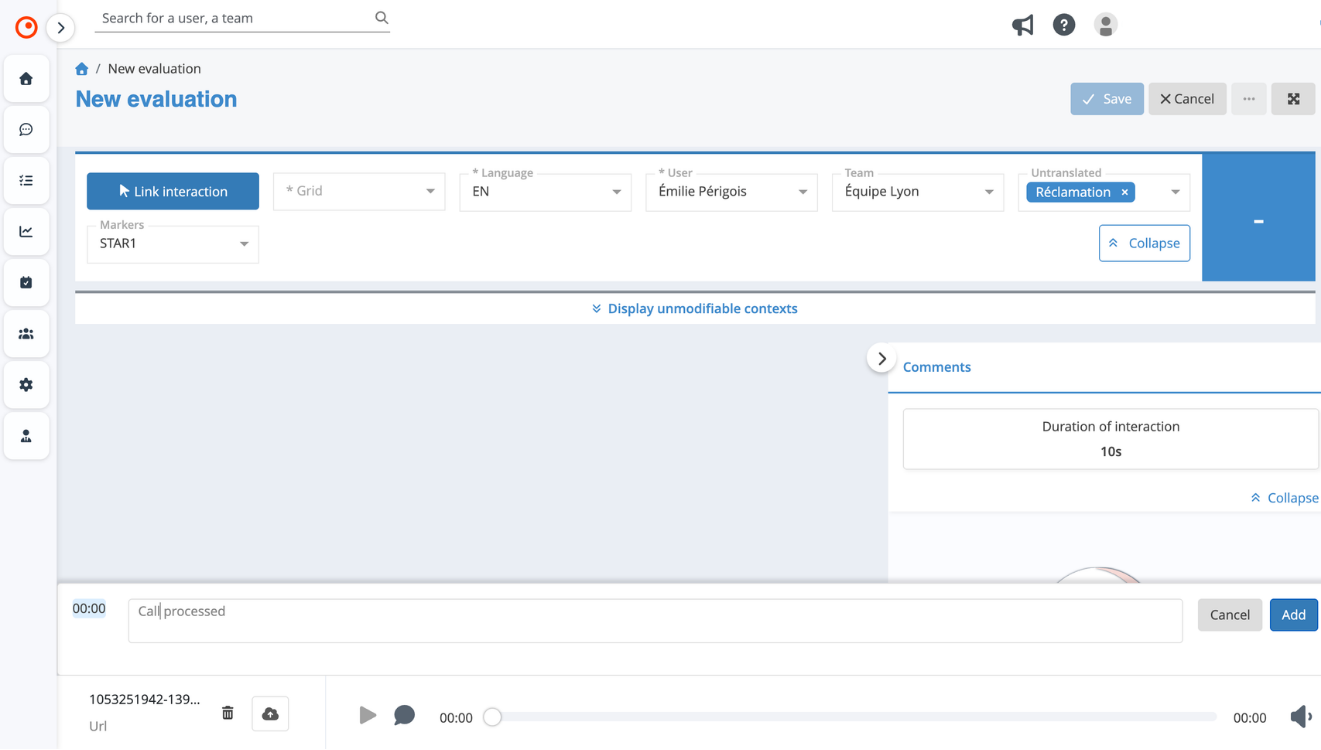The height and width of the screenshot is (750, 1321).
Task: Click the audio playback progress slider handle
Action: point(492,717)
